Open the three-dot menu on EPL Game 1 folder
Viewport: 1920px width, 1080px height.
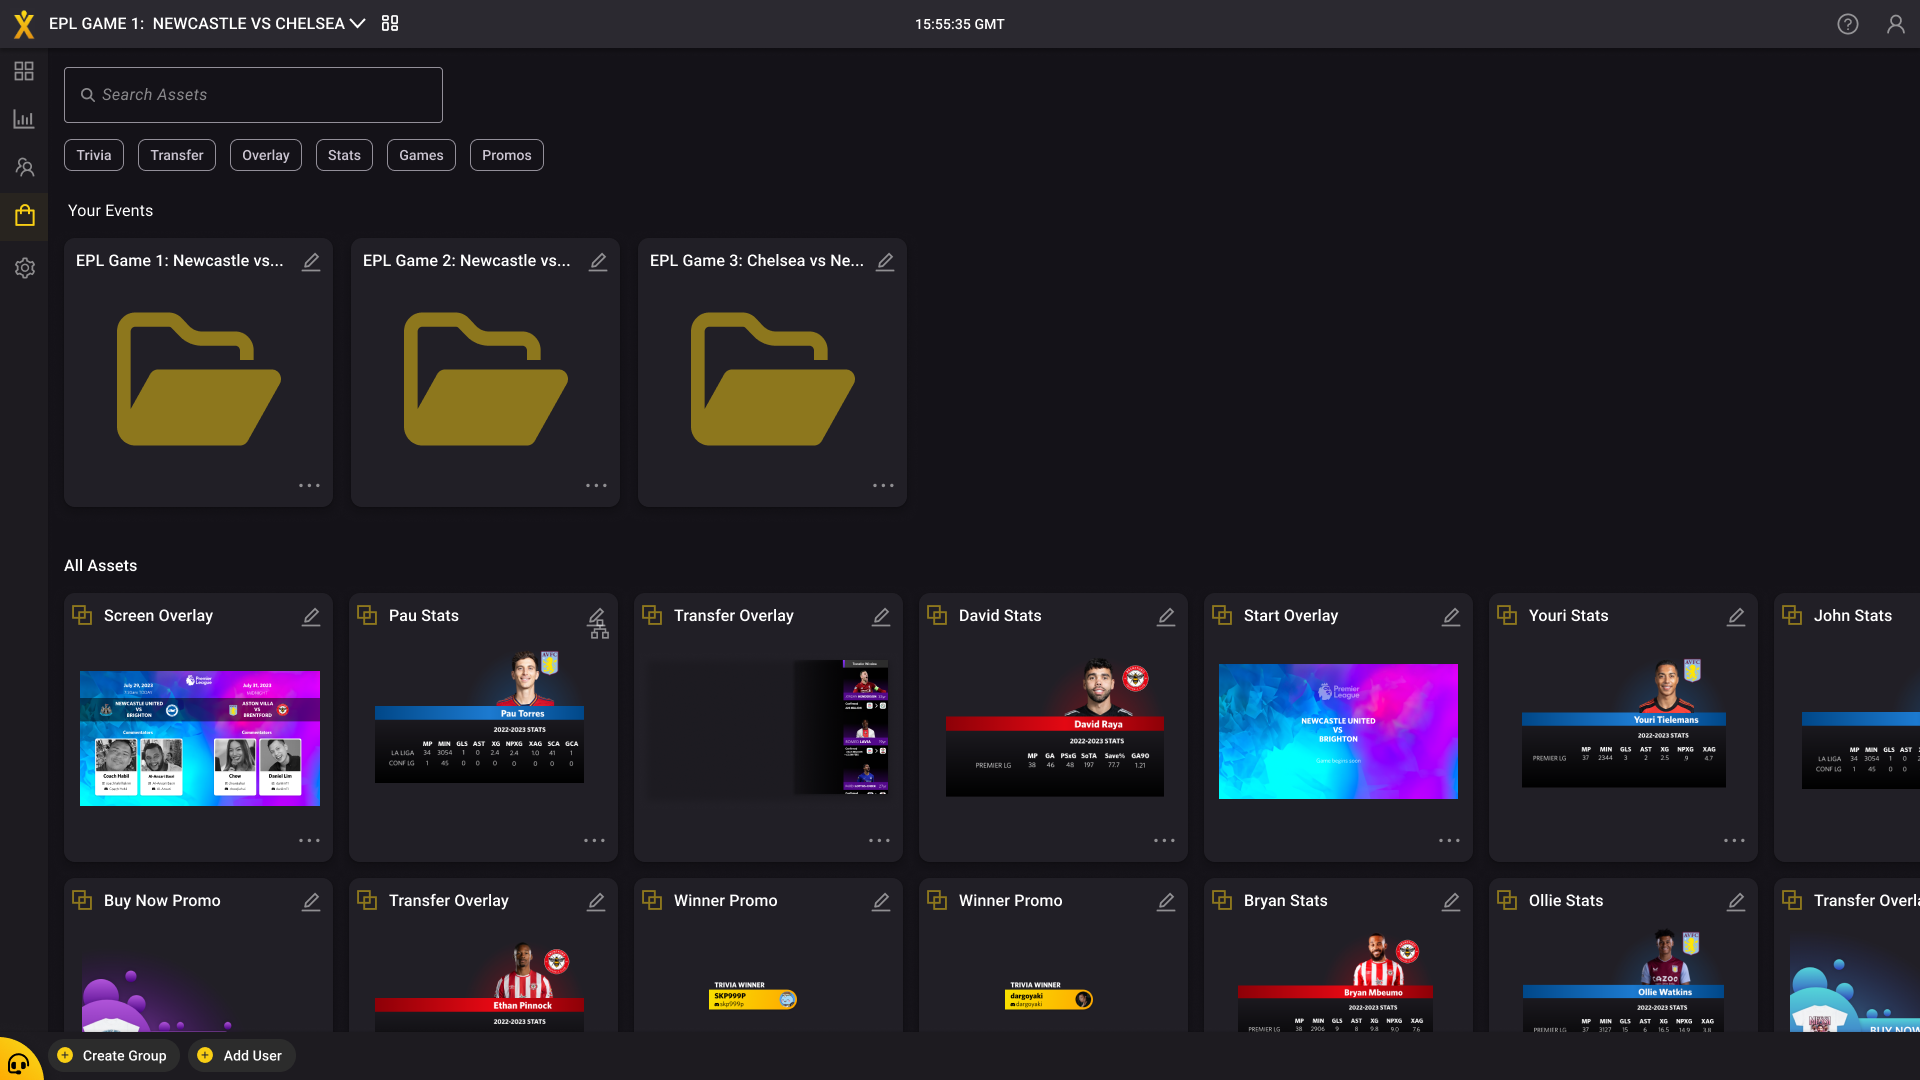point(309,485)
